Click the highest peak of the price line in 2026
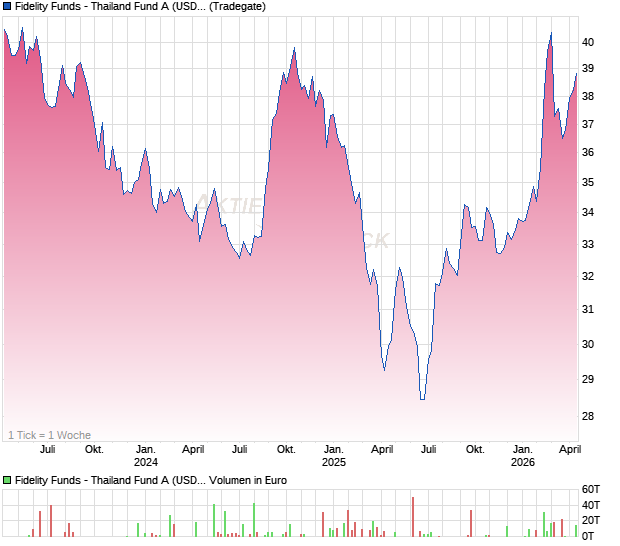 tap(550, 34)
